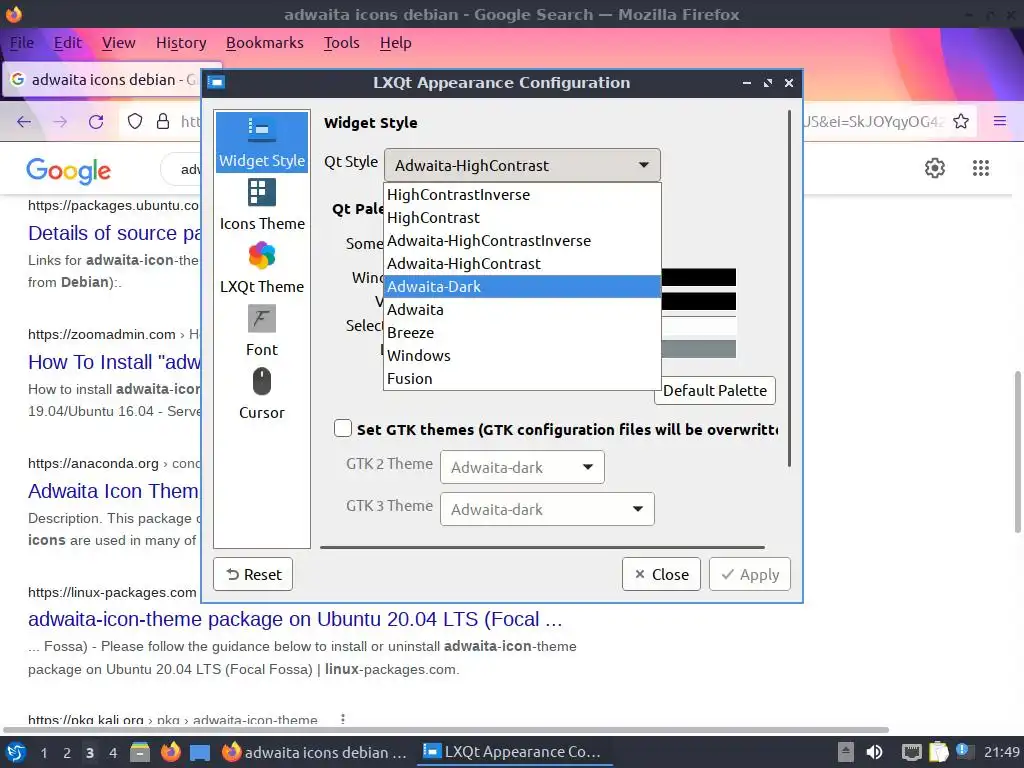The height and width of the screenshot is (768, 1024).
Task: Focus the Firefox taskbar window entry
Action: coord(315,752)
